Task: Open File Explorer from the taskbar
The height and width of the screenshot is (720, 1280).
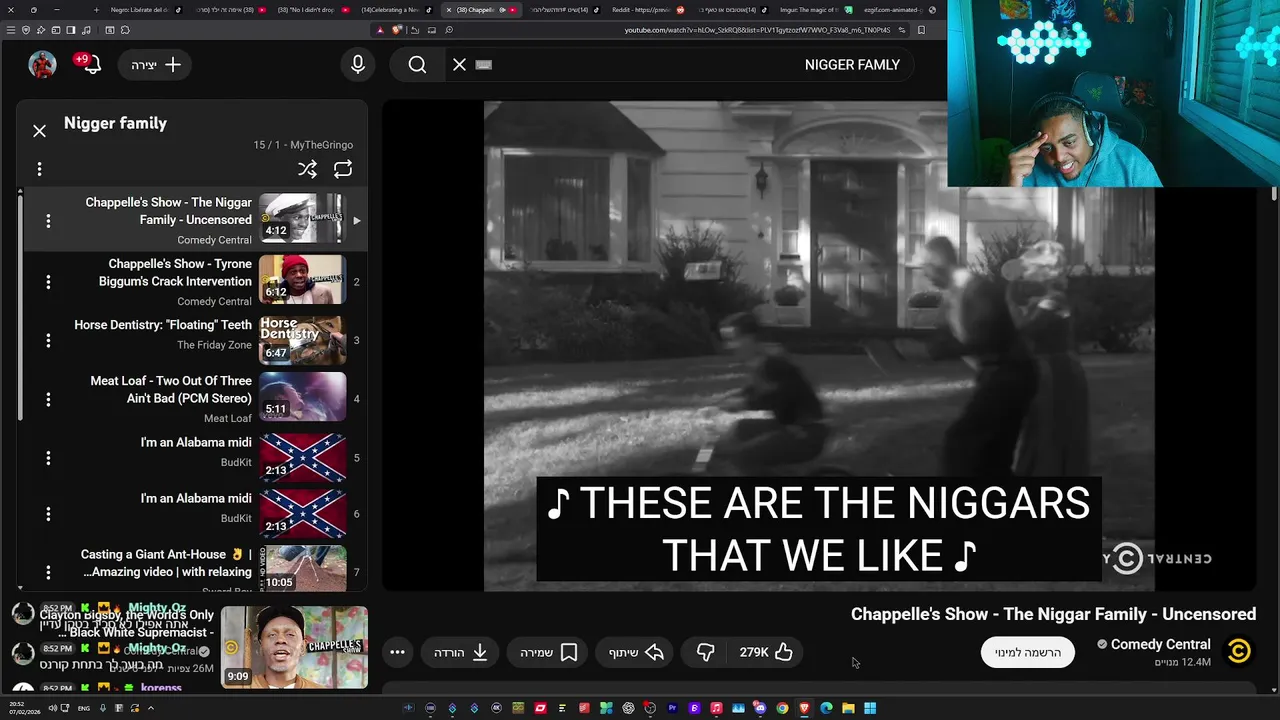Action: (x=848, y=708)
